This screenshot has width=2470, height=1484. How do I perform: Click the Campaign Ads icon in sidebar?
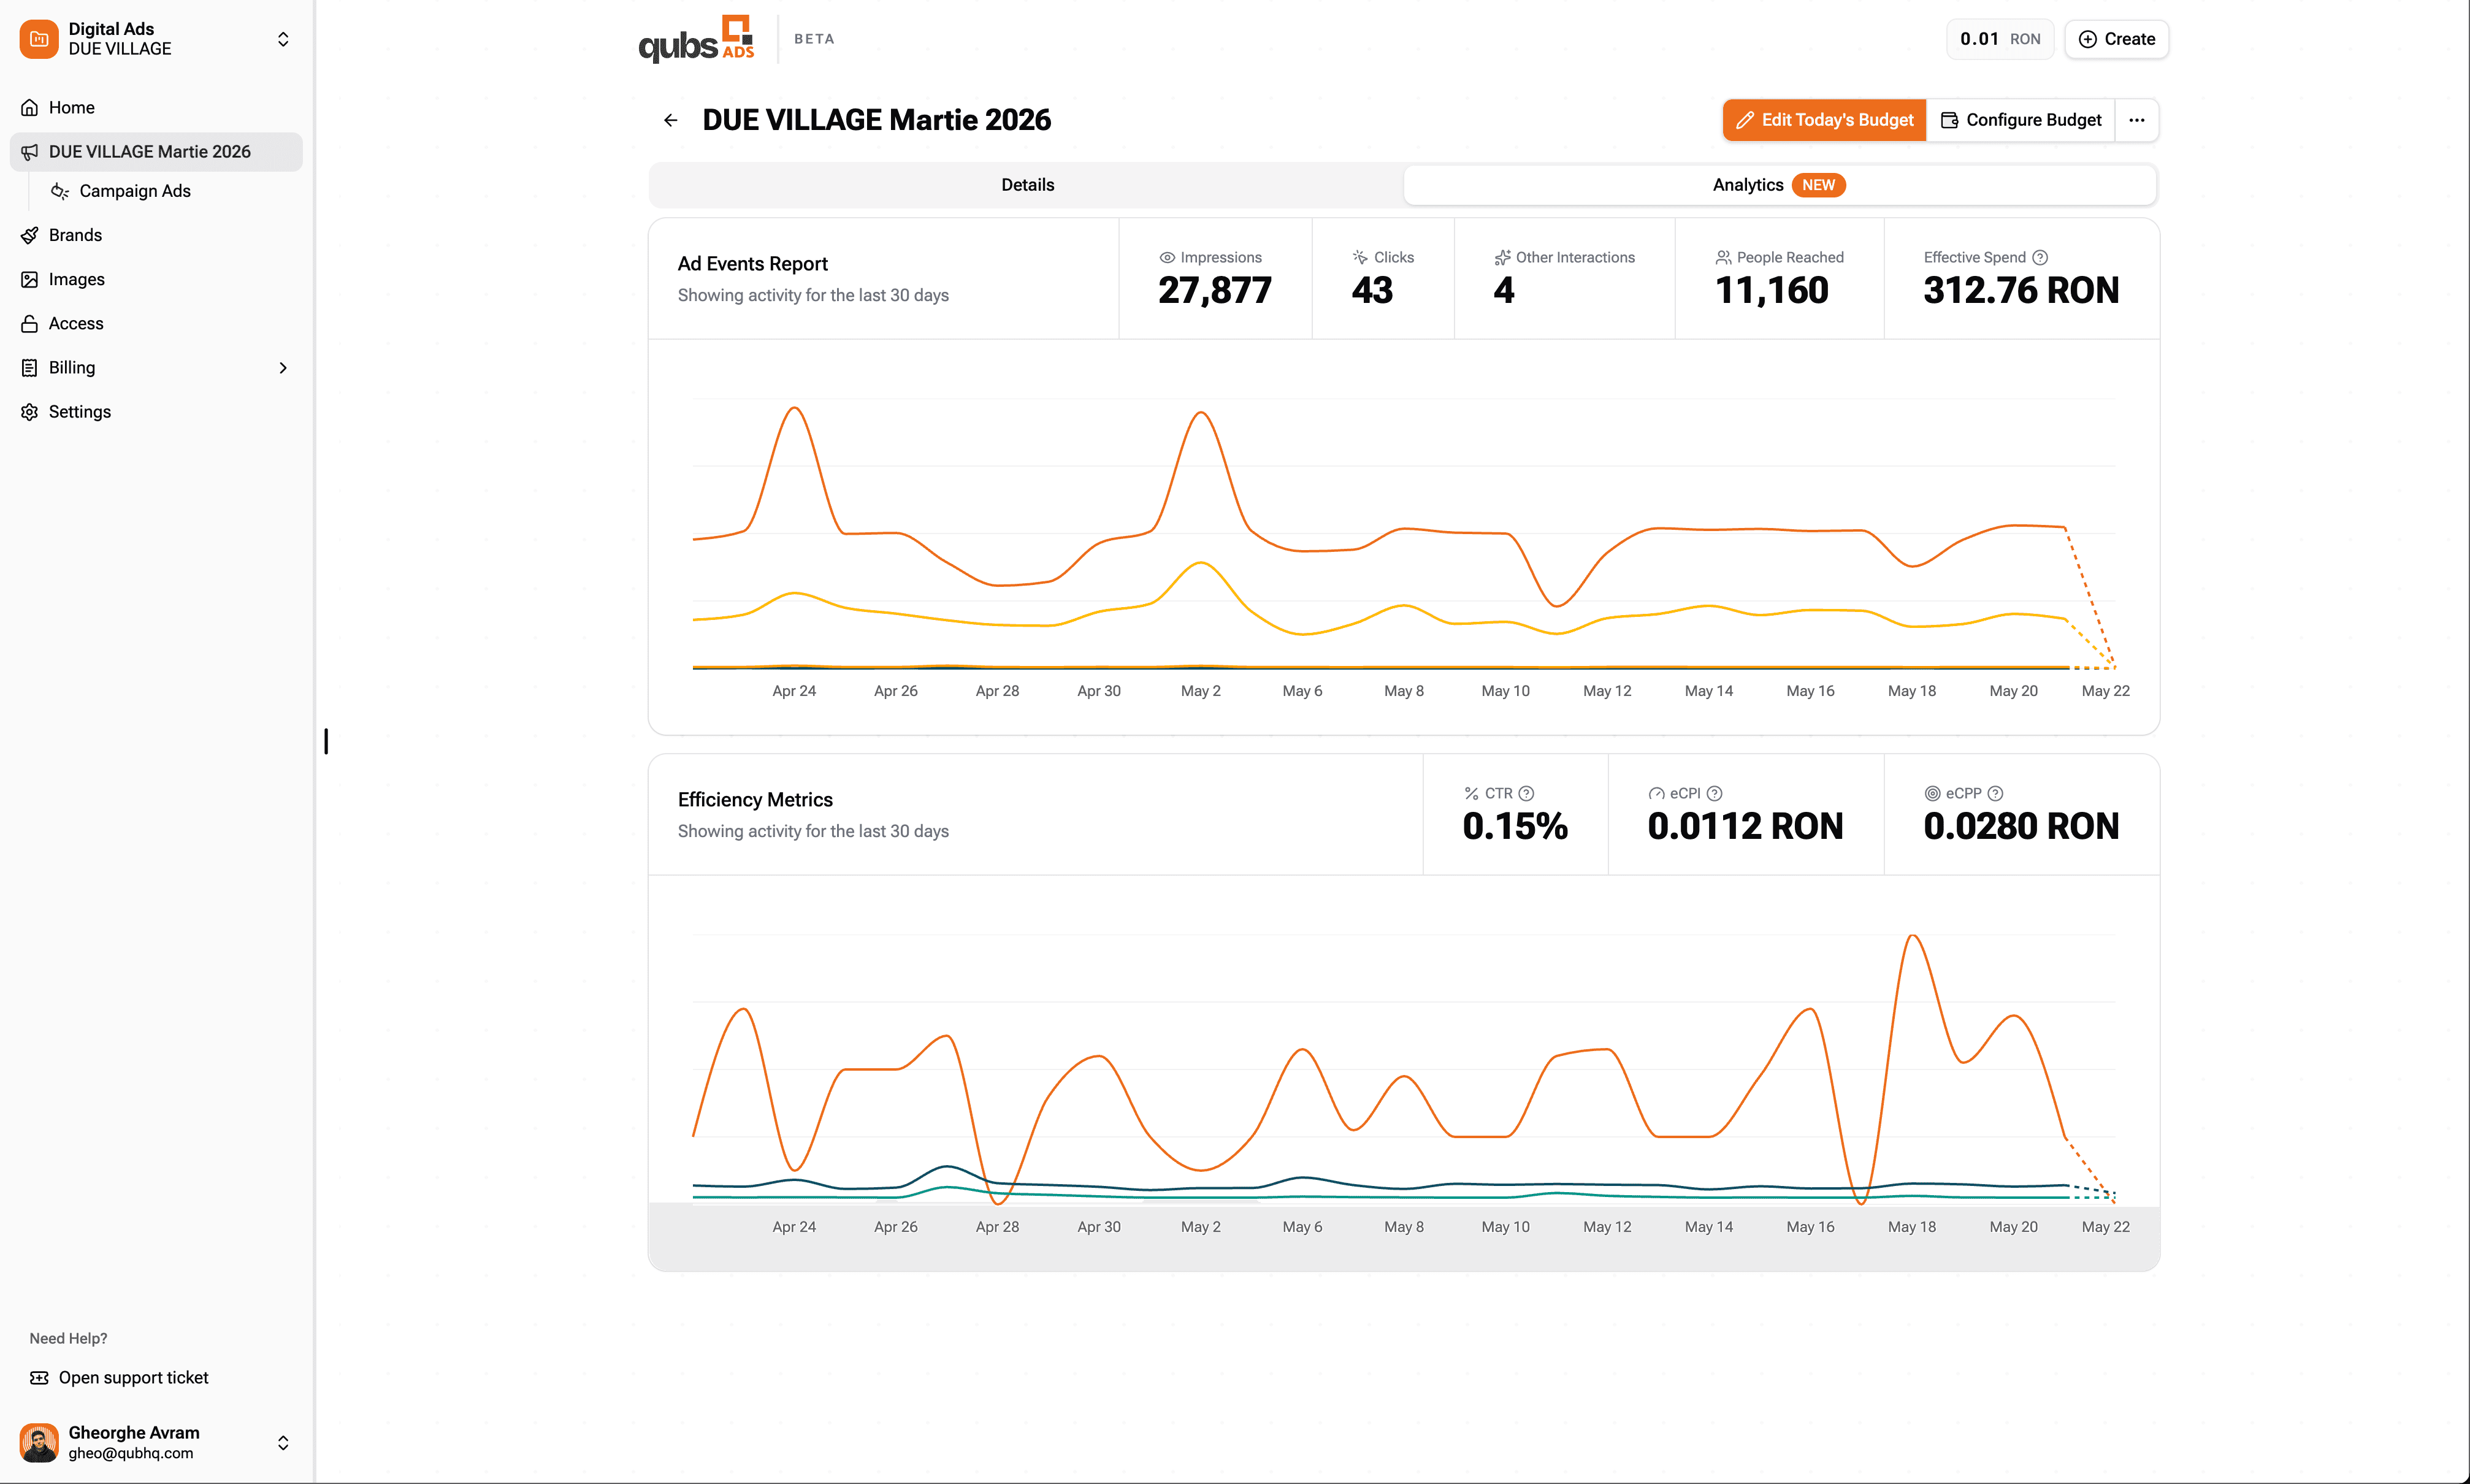[x=60, y=191]
